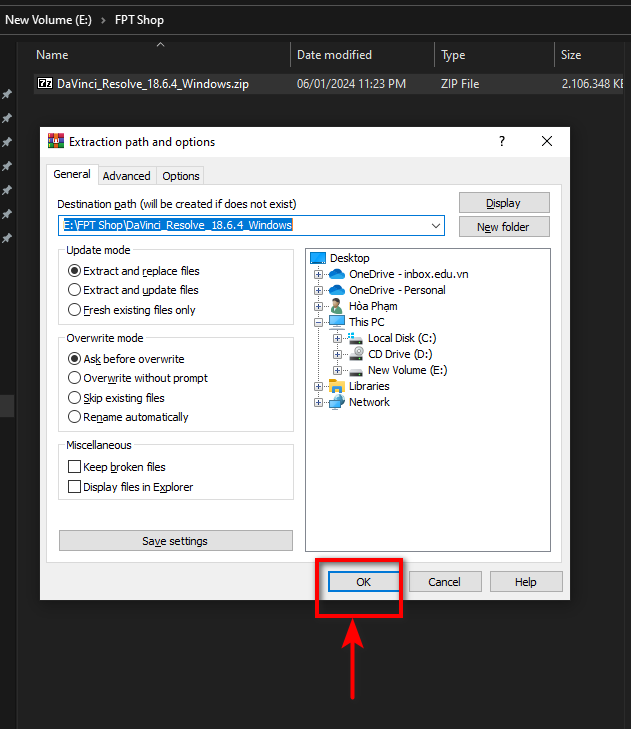Sort by Type column in Explorer
The image size is (631, 729).
coord(453,55)
